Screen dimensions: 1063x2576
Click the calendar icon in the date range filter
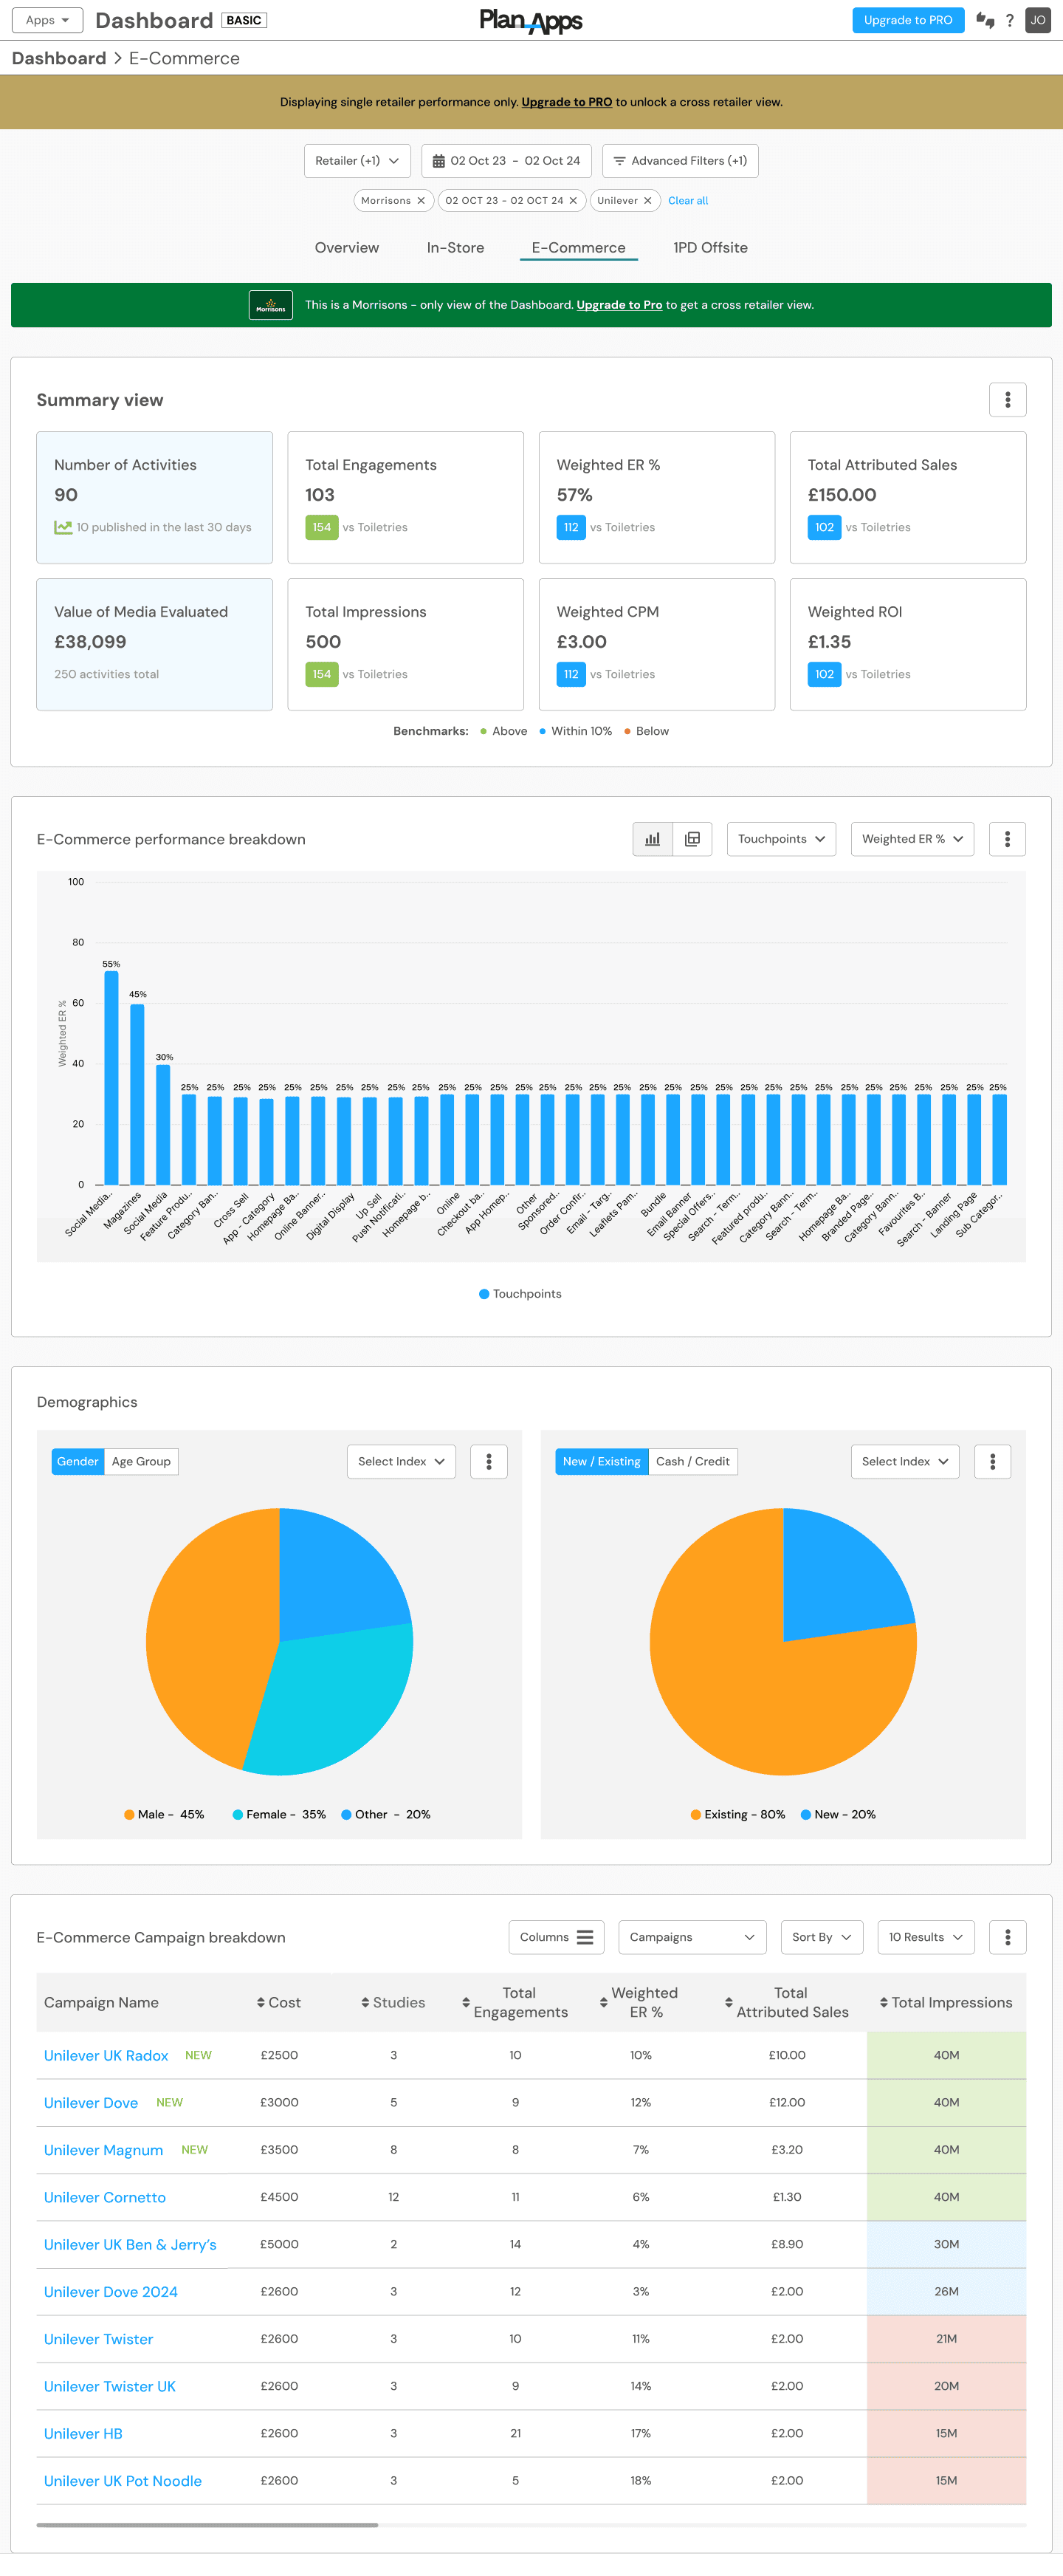(x=438, y=161)
